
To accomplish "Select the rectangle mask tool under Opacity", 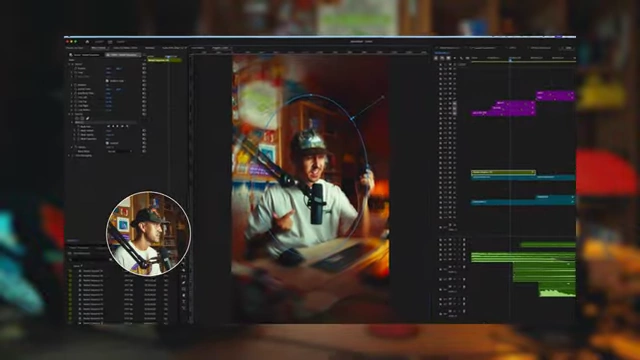I will pyautogui.click(x=82, y=118).
